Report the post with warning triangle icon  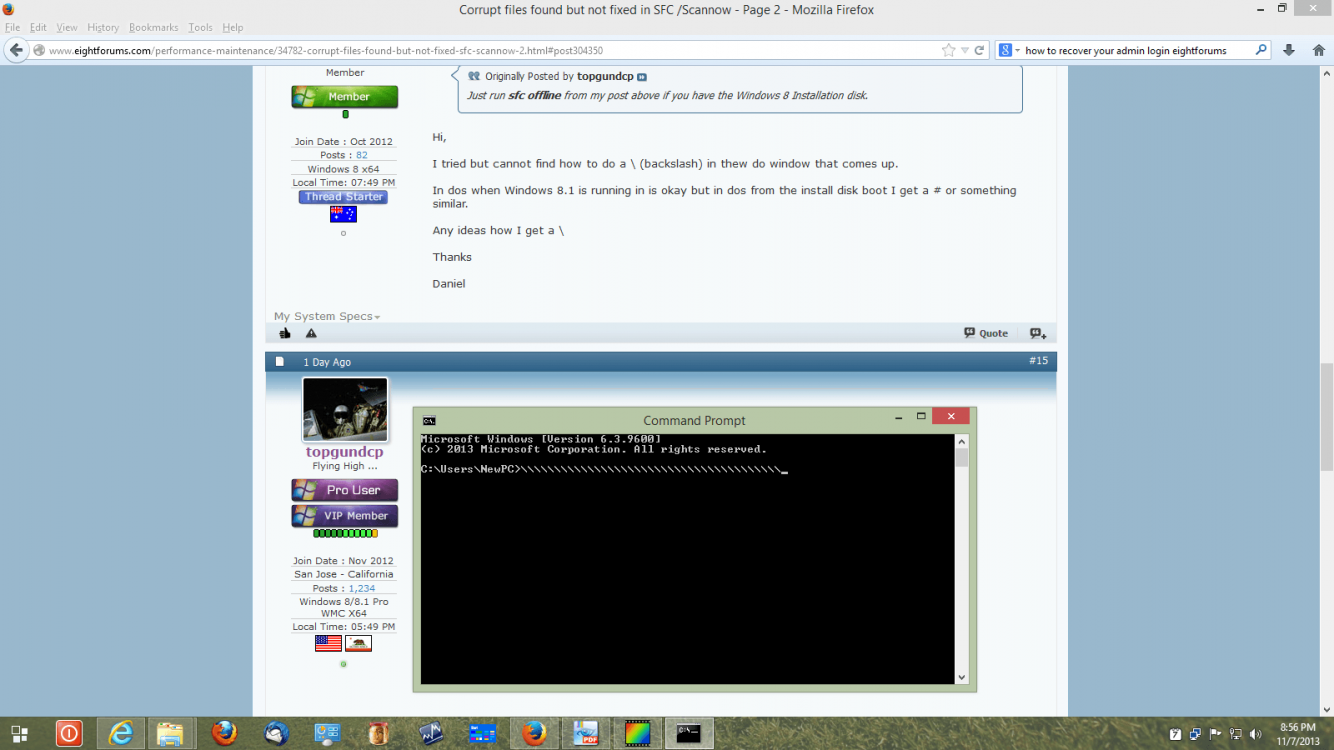311,333
